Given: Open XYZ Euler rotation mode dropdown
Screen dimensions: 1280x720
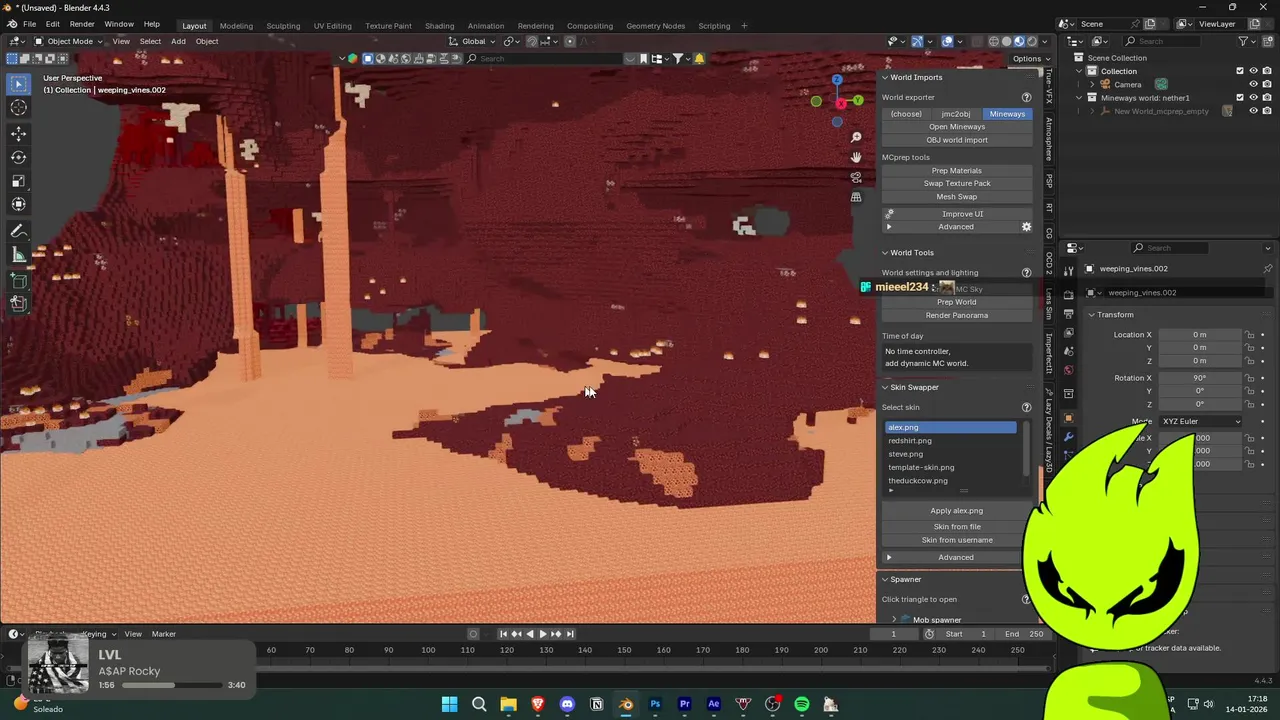Looking at the screenshot, I should [x=1201, y=421].
